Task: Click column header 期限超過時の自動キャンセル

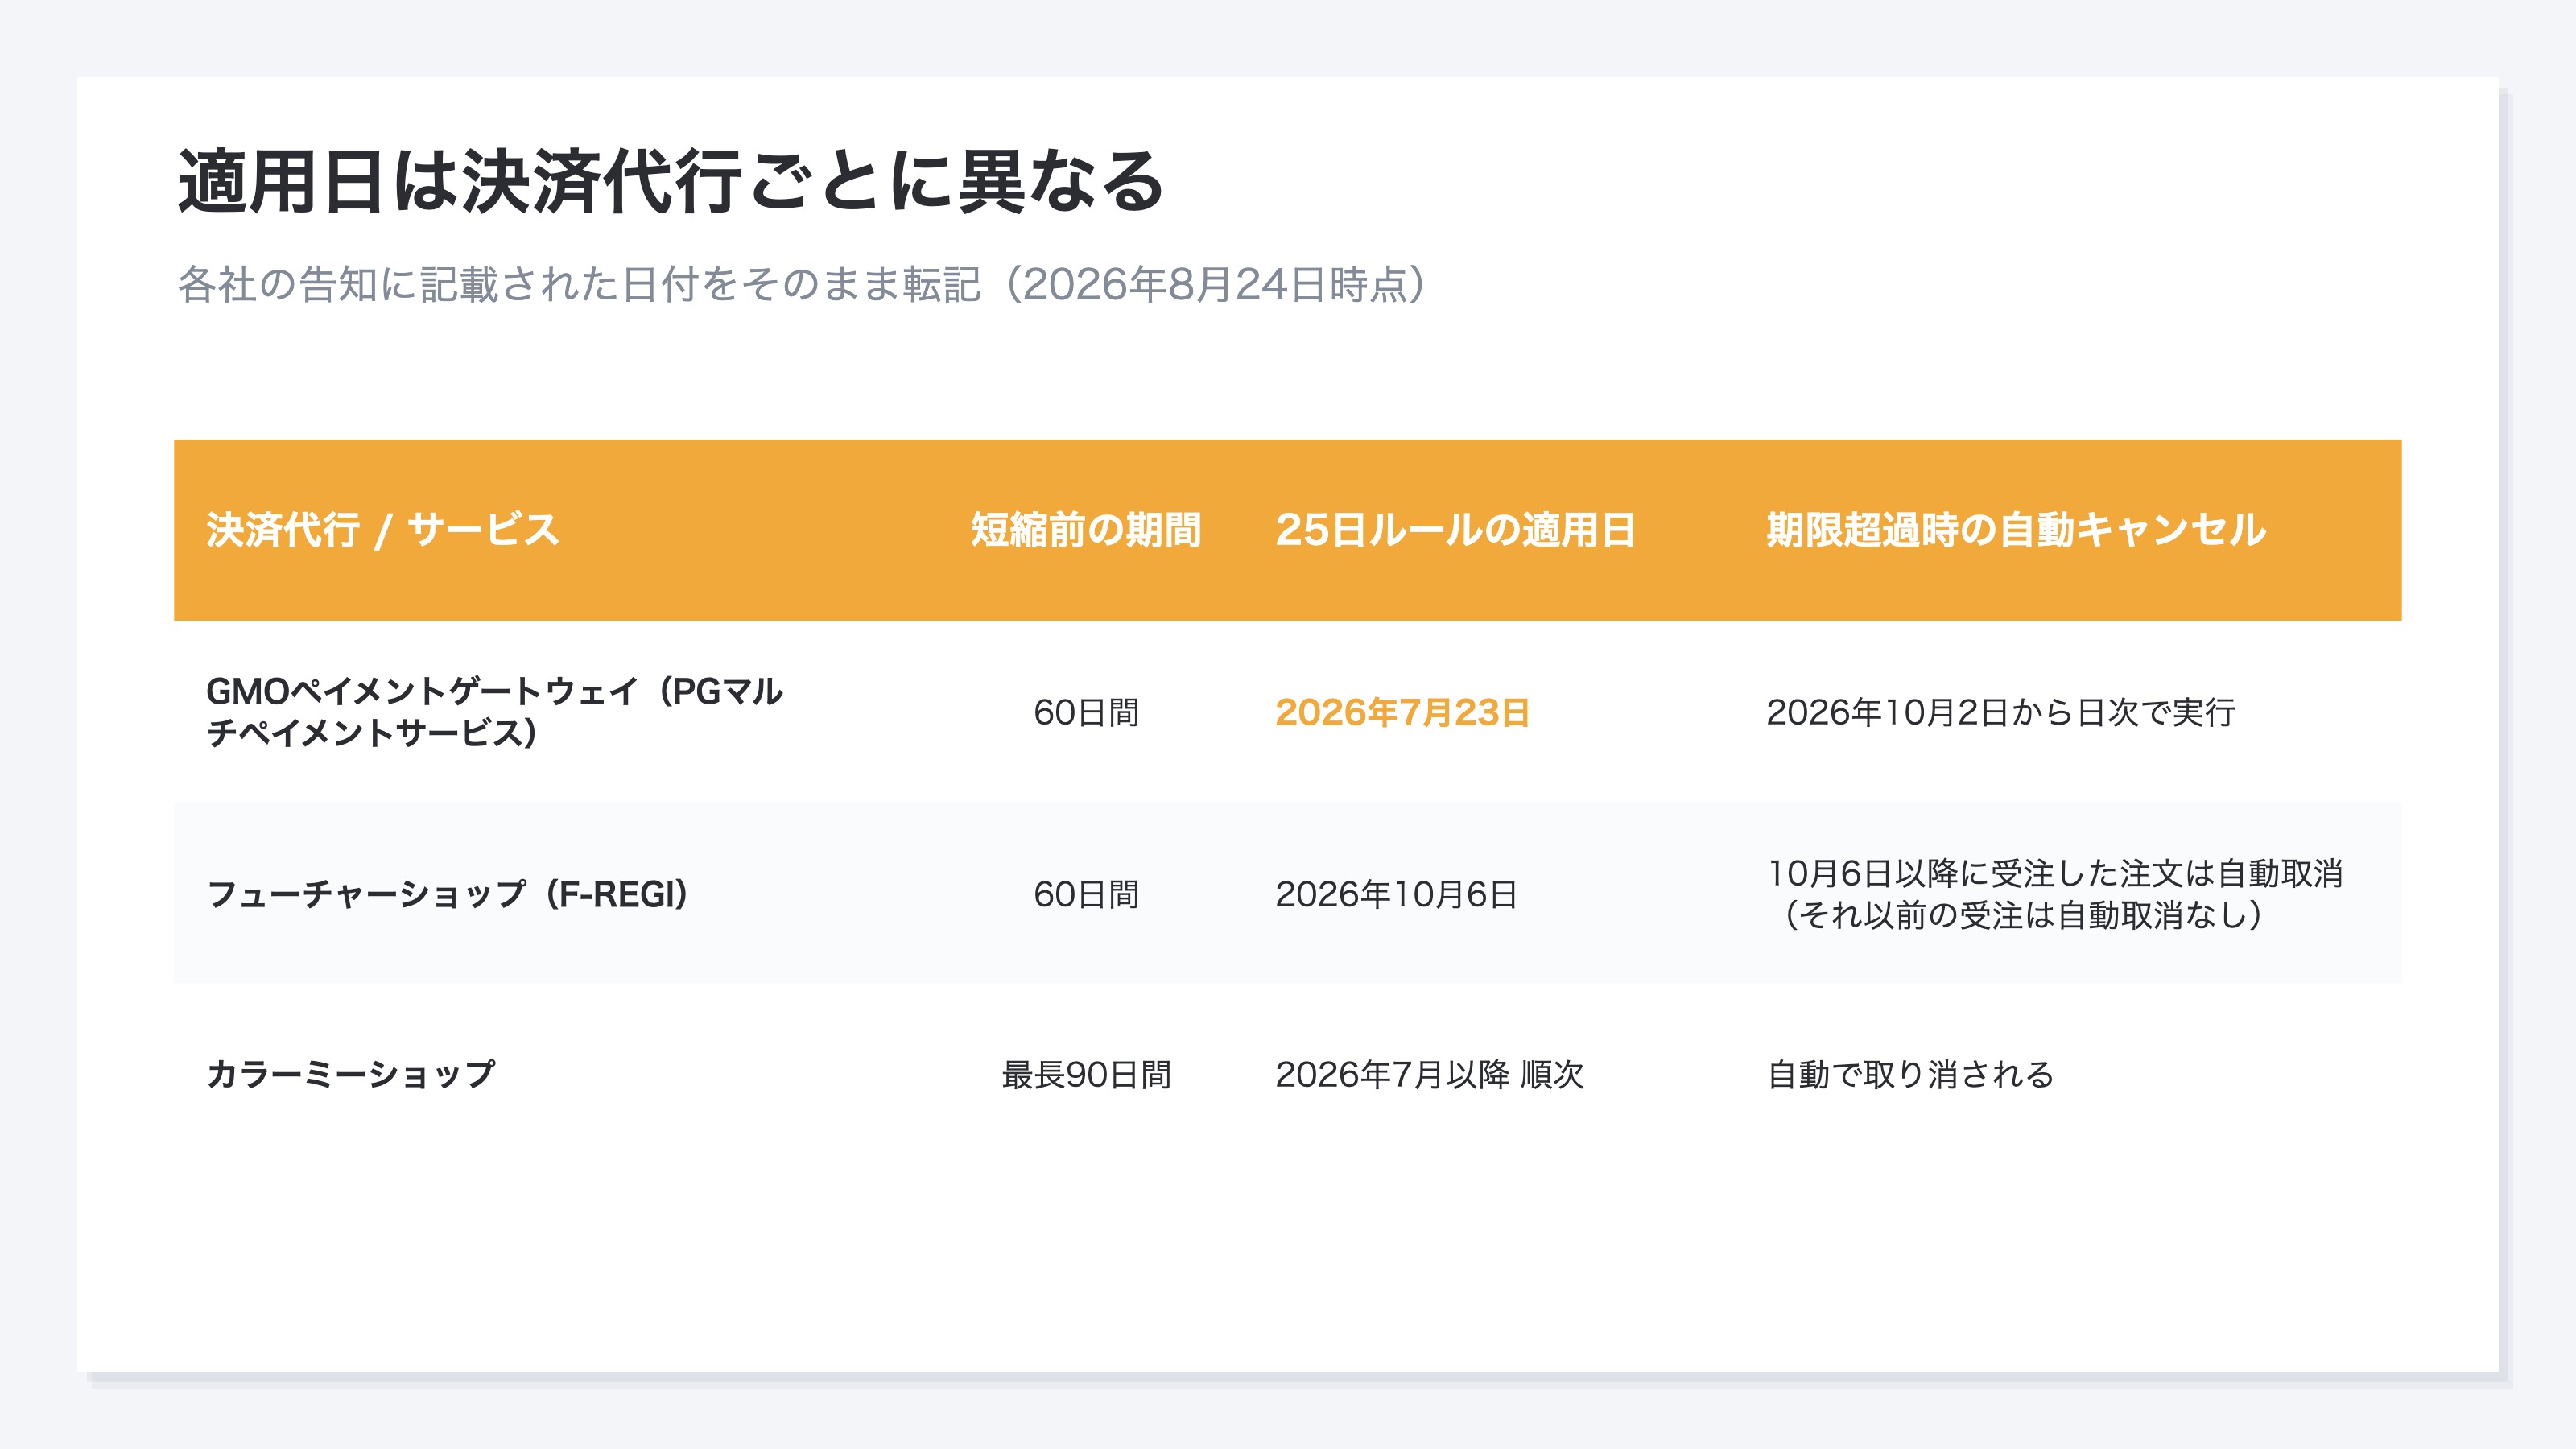Action: click(x=2016, y=530)
